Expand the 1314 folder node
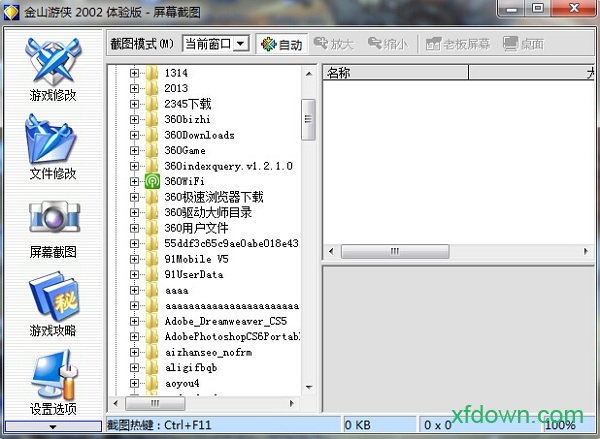The width and height of the screenshot is (600, 439). (x=134, y=73)
